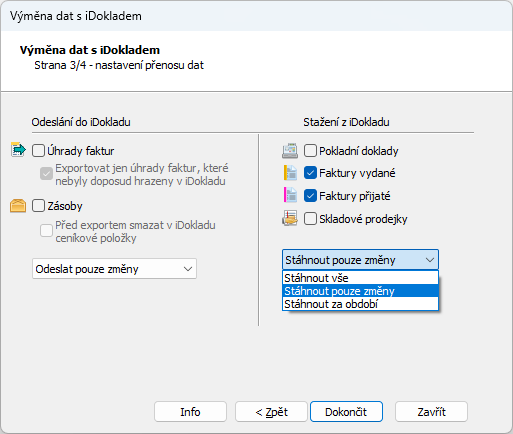Pick the highlighted Stáhnout pouze změny entry
The height and width of the screenshot is (434, 513).
pos(360,291)
